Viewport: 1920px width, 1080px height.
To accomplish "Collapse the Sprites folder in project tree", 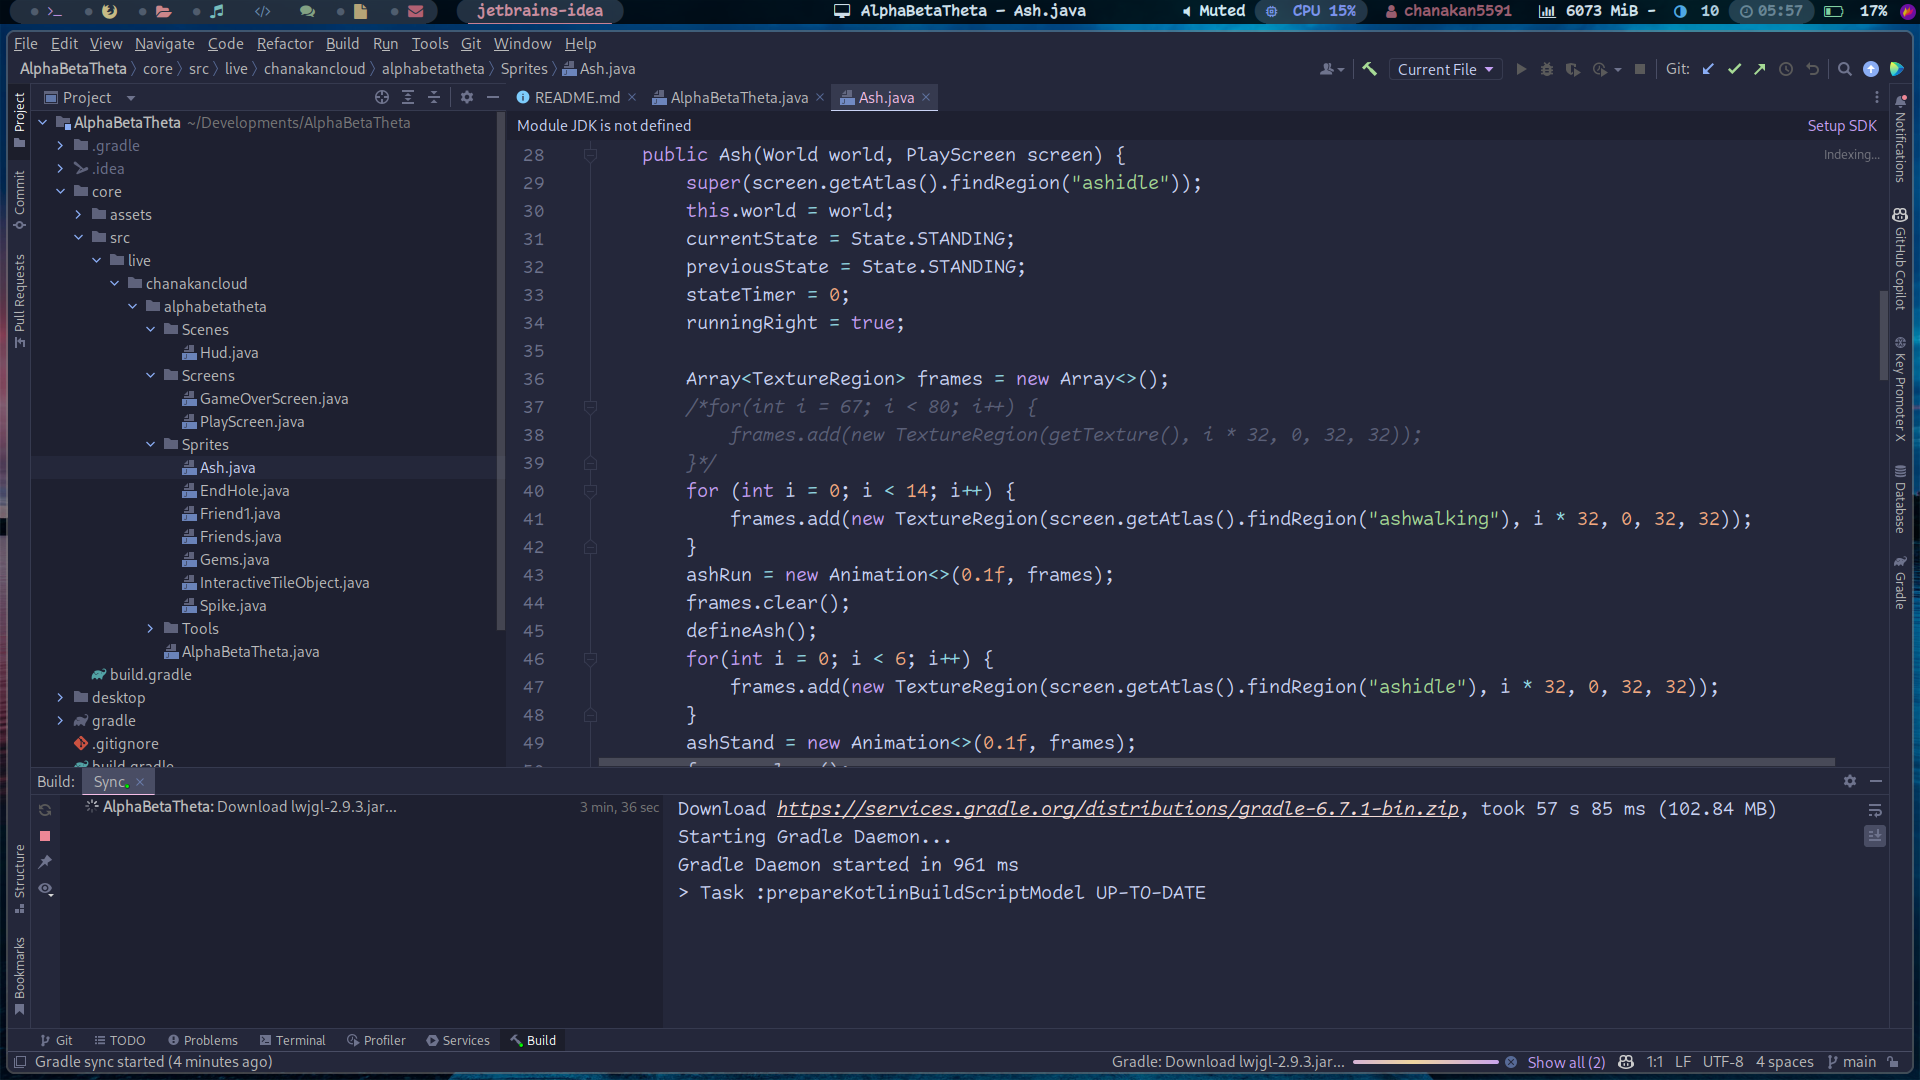I will [150, 445].
